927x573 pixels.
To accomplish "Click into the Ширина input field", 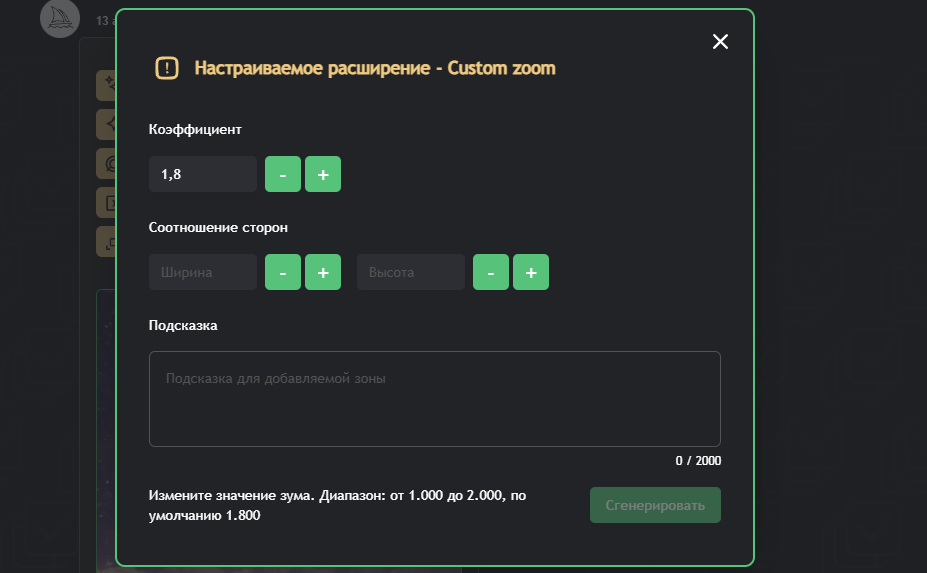I will (203, 272).
